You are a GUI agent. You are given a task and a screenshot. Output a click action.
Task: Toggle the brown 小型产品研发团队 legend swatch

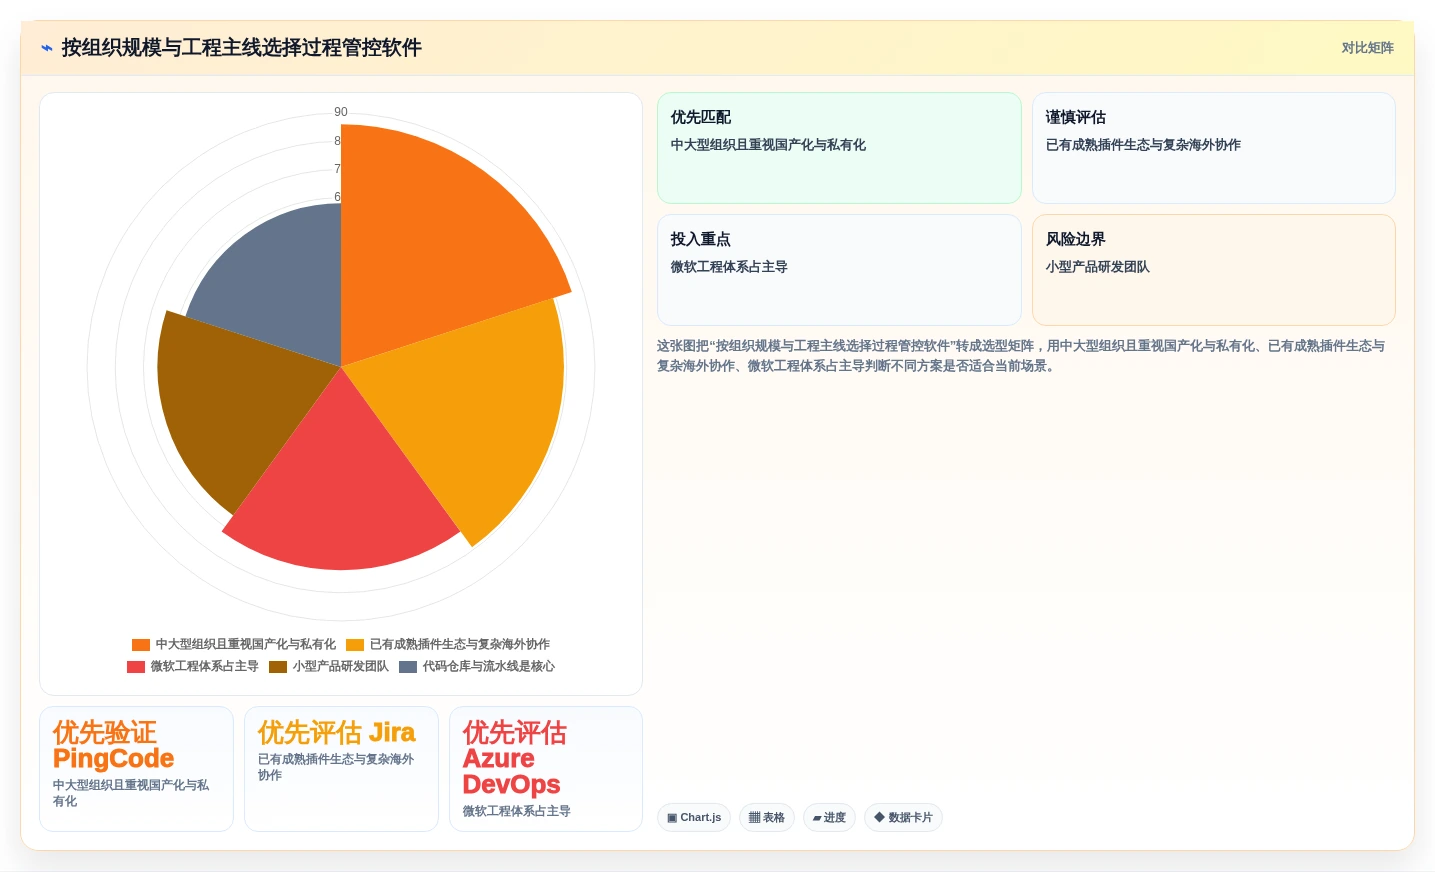click(x=278, y=667)
